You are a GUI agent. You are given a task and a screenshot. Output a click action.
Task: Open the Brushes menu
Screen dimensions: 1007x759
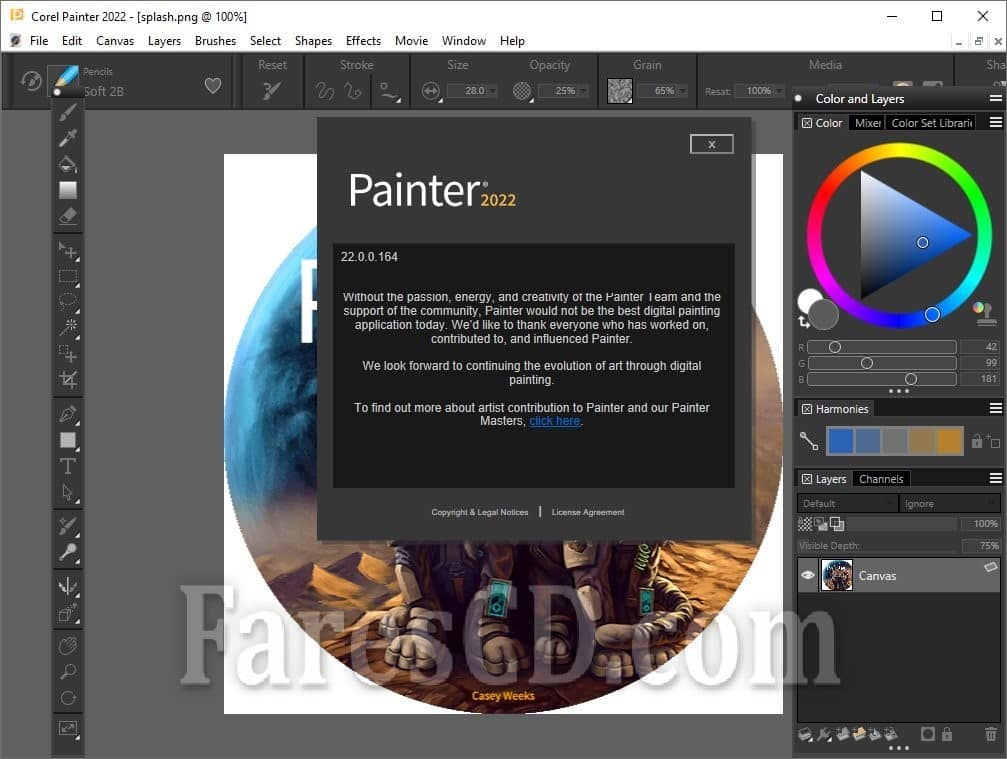(215, 40)
